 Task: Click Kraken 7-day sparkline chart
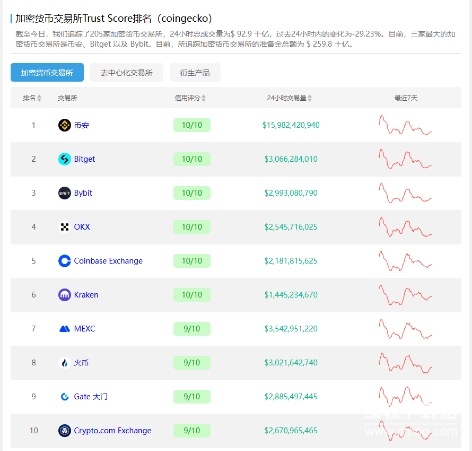tap(405, 295)
